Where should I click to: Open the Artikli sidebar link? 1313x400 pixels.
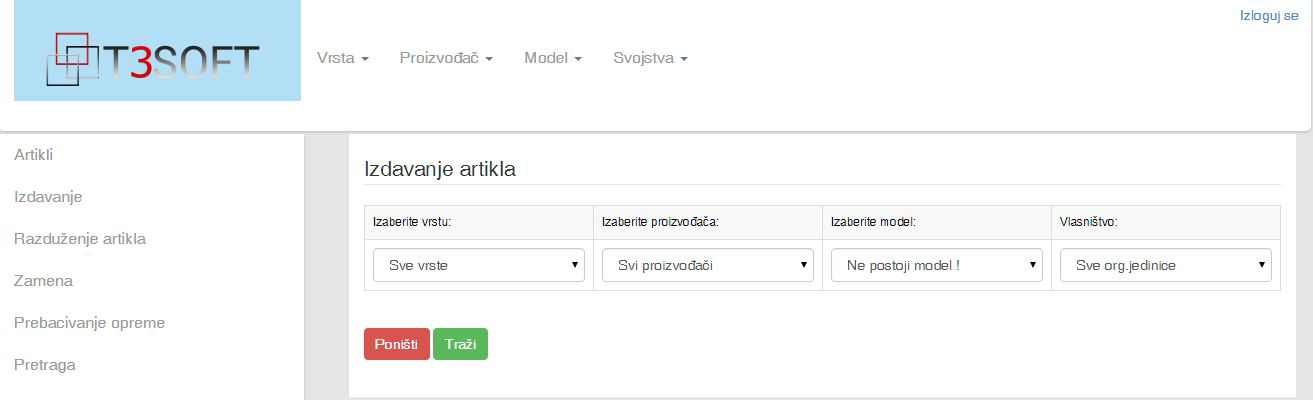pyautogui.click(x=33, y=155)
